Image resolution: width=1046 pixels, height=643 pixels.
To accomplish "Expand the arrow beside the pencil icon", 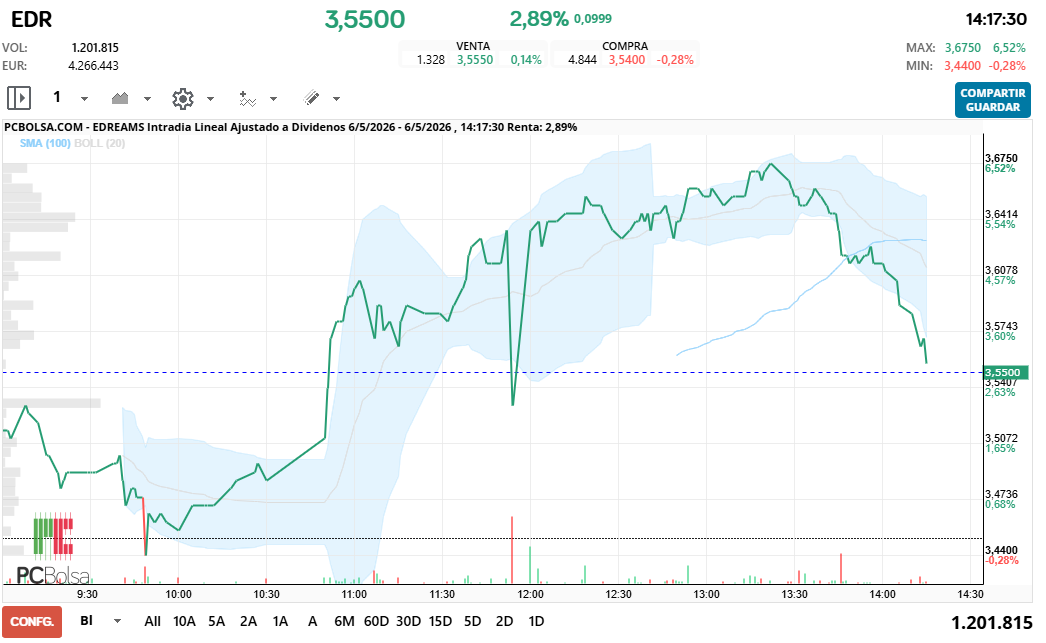I will 336,99.
